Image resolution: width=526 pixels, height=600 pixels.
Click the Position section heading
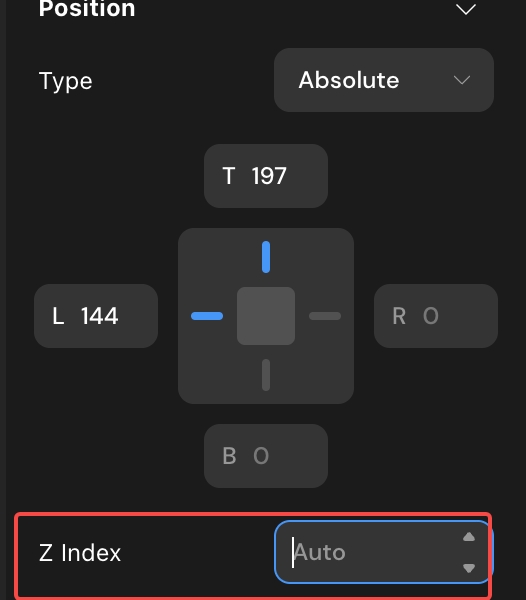coord(87,8)
